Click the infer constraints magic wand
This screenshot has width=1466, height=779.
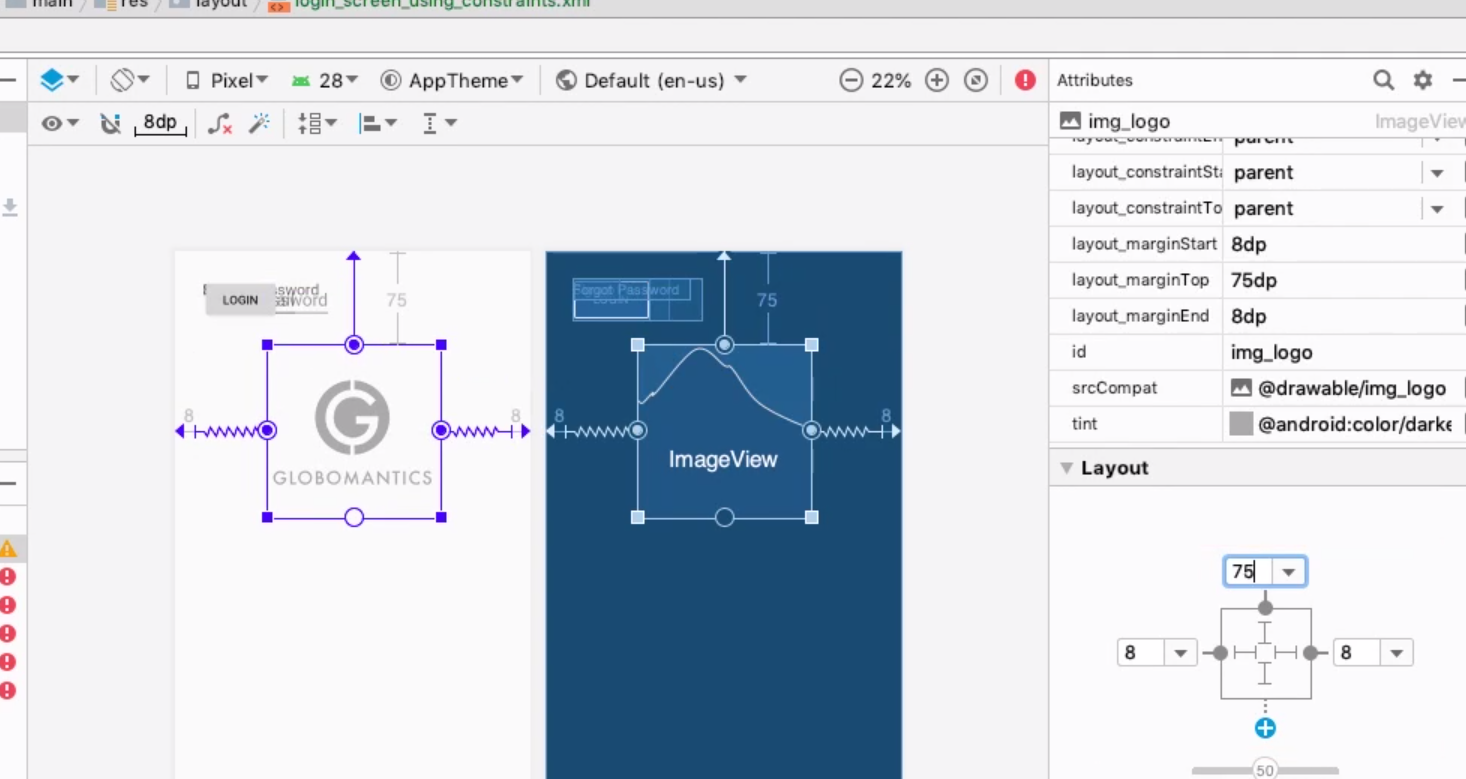pos(259,123)
